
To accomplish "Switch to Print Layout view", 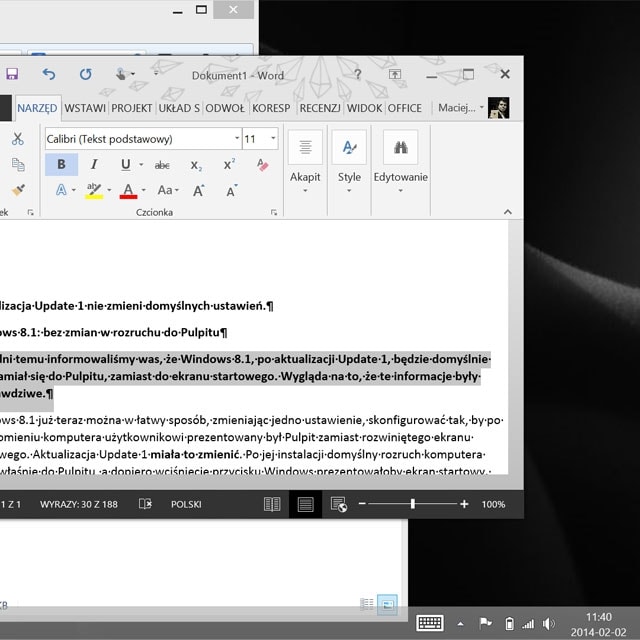I will pyautogui.click(x=305, y=504).
